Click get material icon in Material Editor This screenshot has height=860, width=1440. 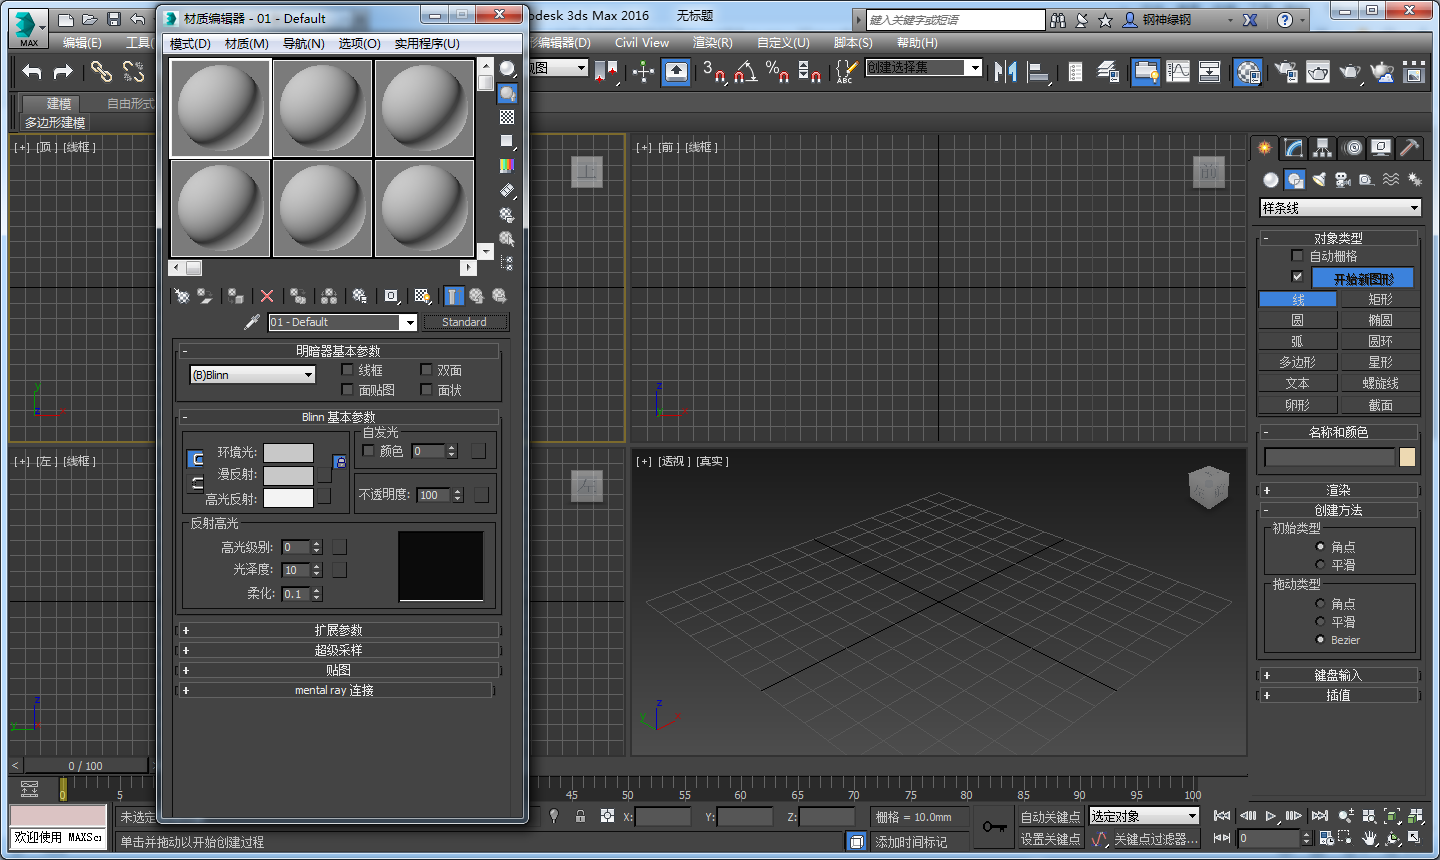(x=182, y=296)
